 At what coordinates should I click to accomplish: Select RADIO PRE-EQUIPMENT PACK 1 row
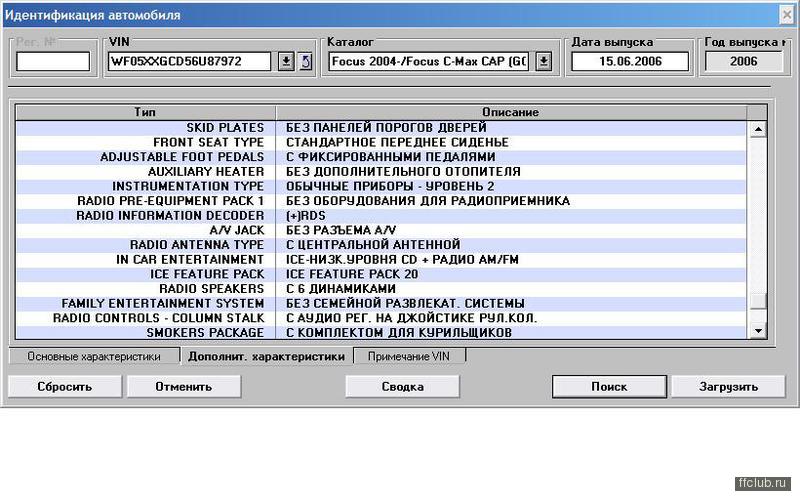381,201
